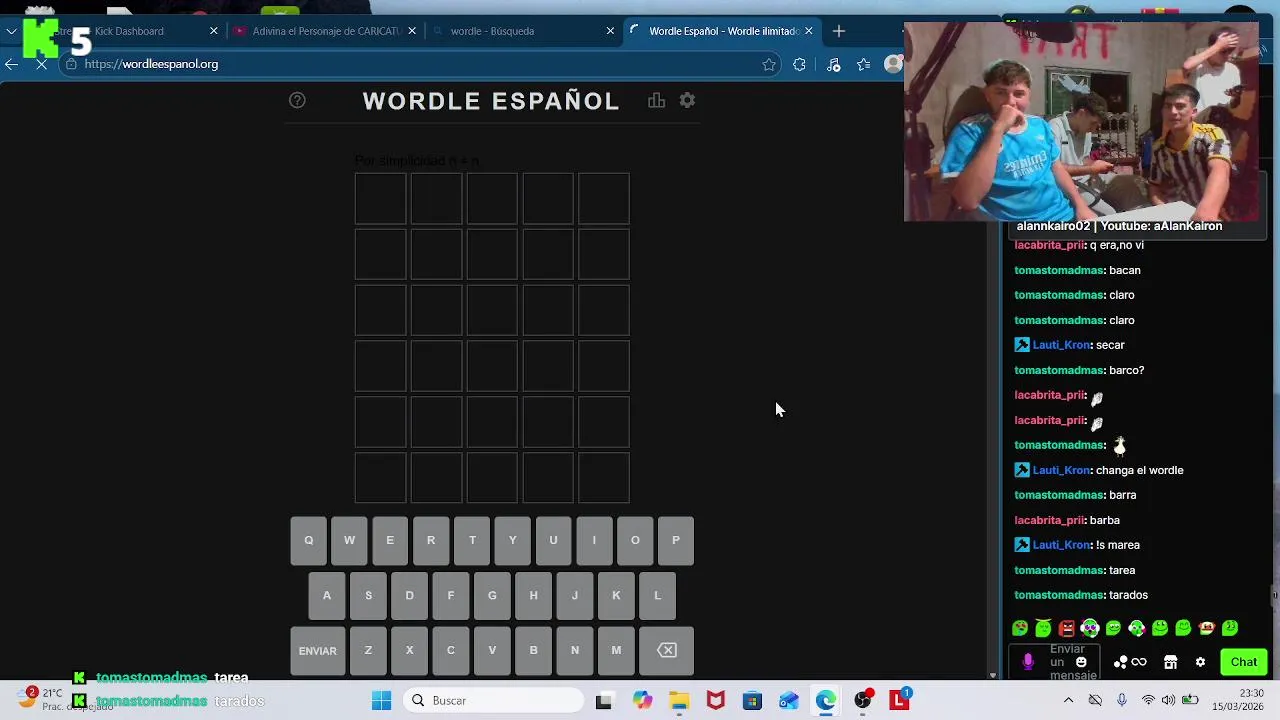This screenshot has height=720, width=1280.
Task: Go back with browser back arrow
Action: point(11,64)
